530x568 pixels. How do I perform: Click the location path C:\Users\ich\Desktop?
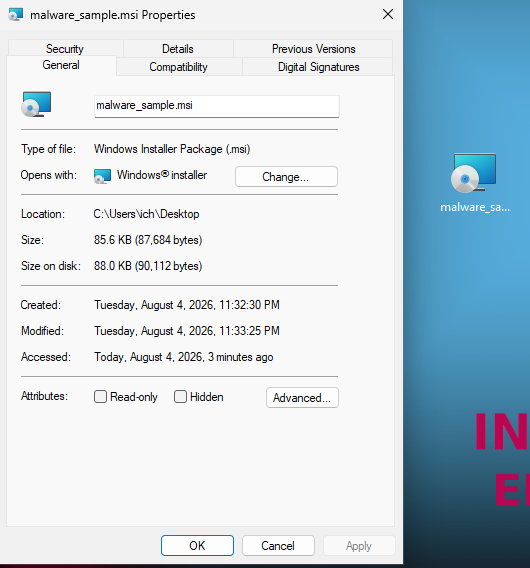pos(146,214)
